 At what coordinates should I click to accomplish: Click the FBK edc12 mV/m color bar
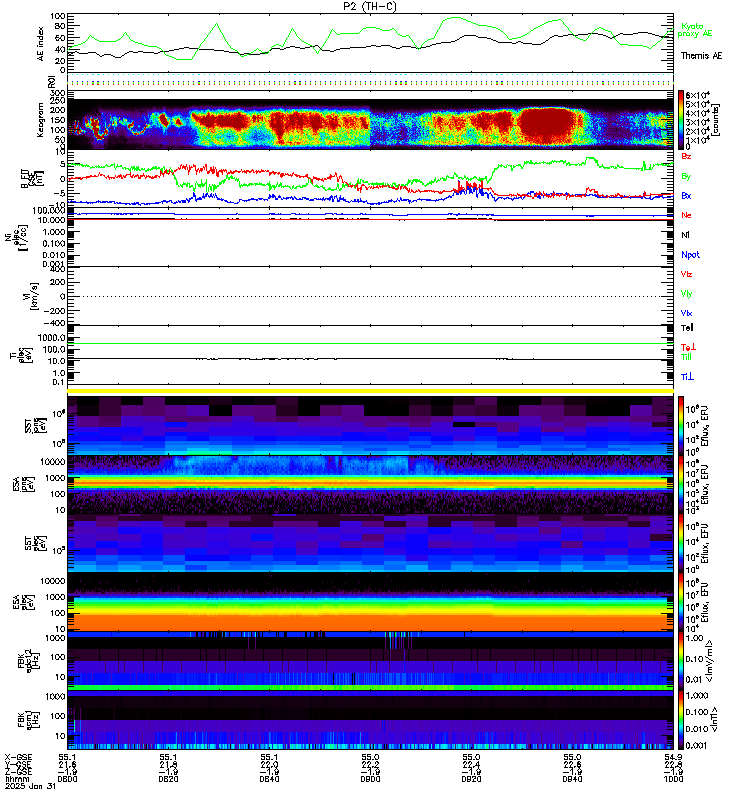pos(681,661)
